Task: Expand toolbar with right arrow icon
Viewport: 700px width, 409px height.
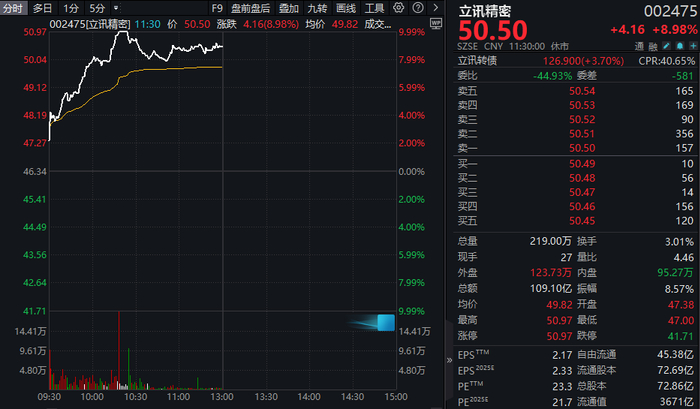Action: [x=435, y=8]
